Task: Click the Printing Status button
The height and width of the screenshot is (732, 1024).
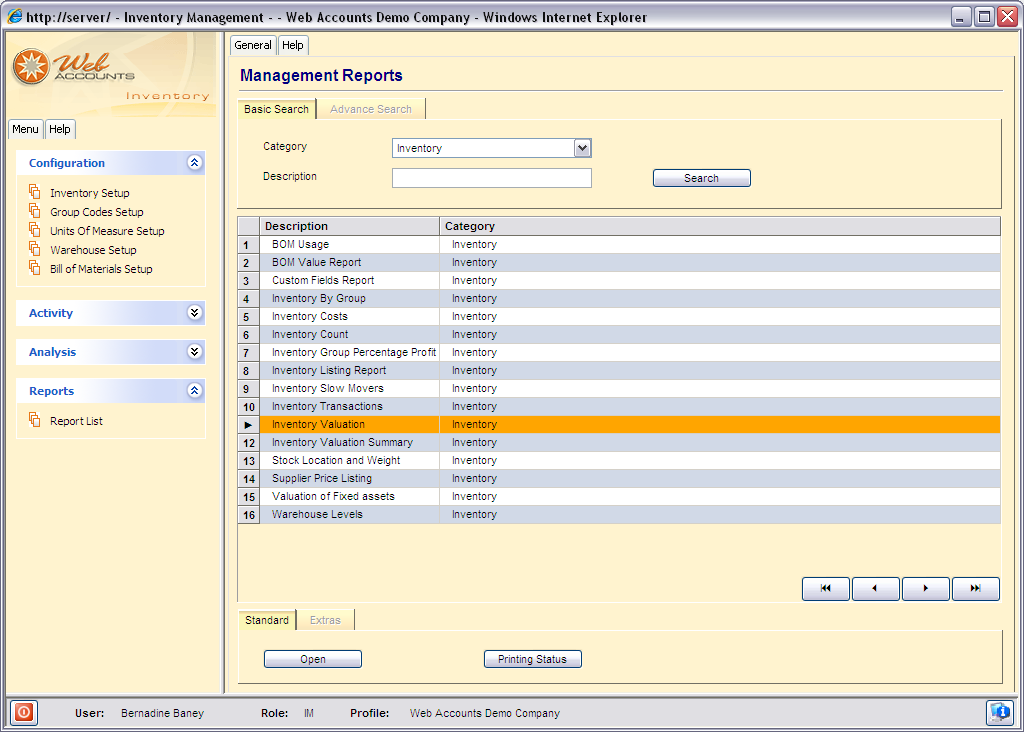Action: click(x=532, y=659)
